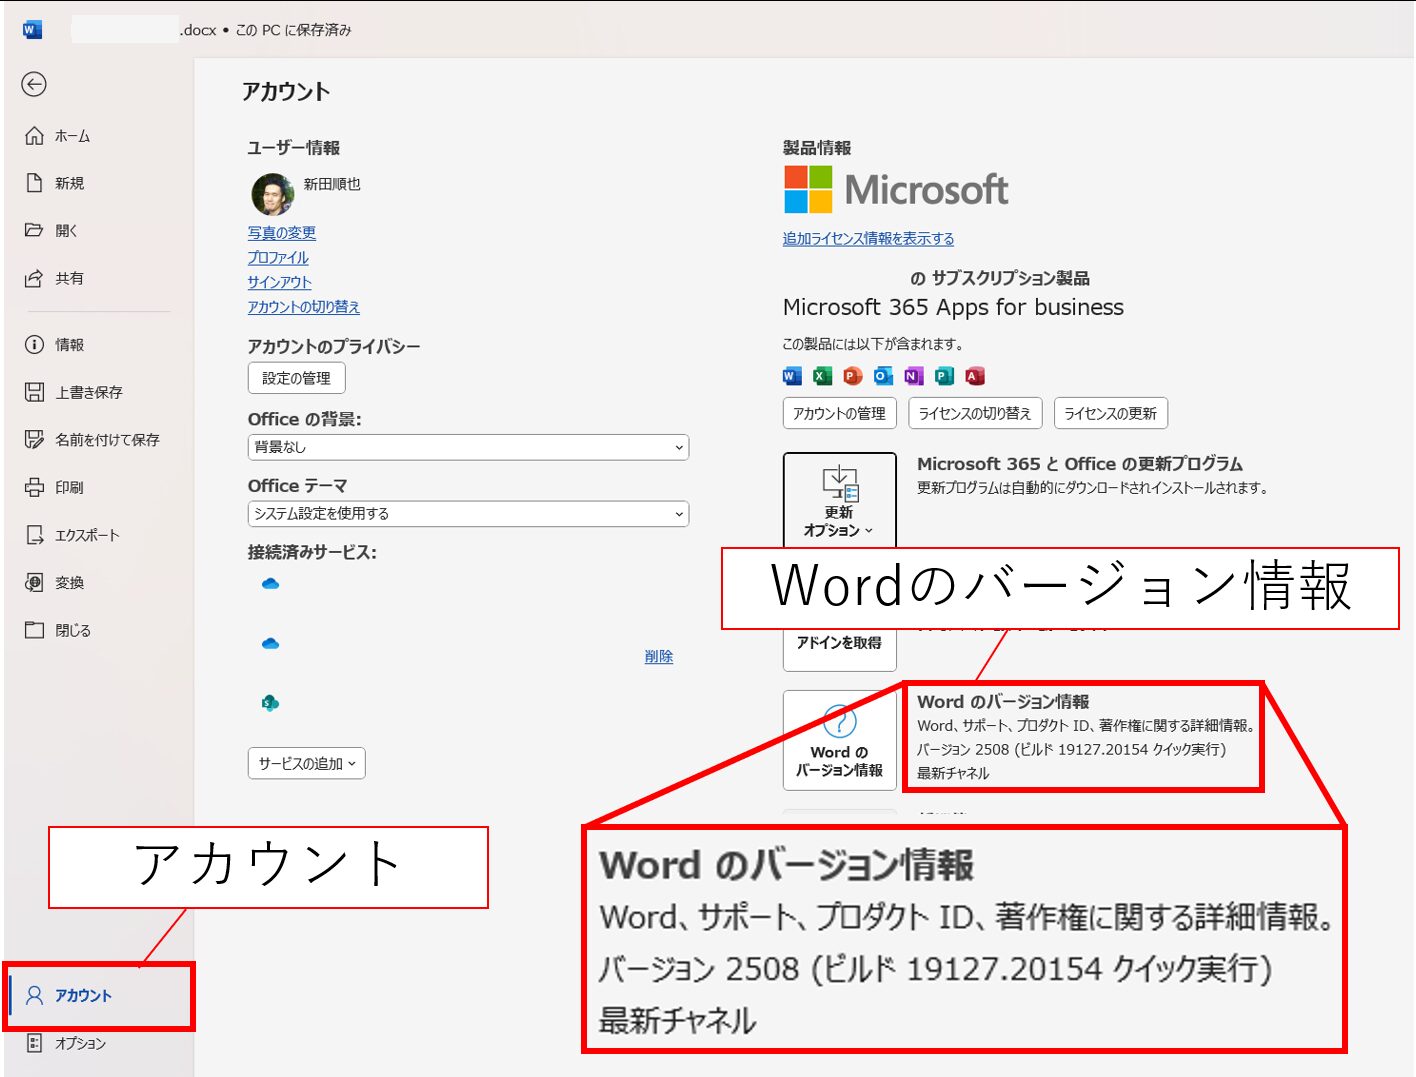Click the Outlook app icon in product info
This screenshot has height=1077, width=1416.
pos(883,376)
